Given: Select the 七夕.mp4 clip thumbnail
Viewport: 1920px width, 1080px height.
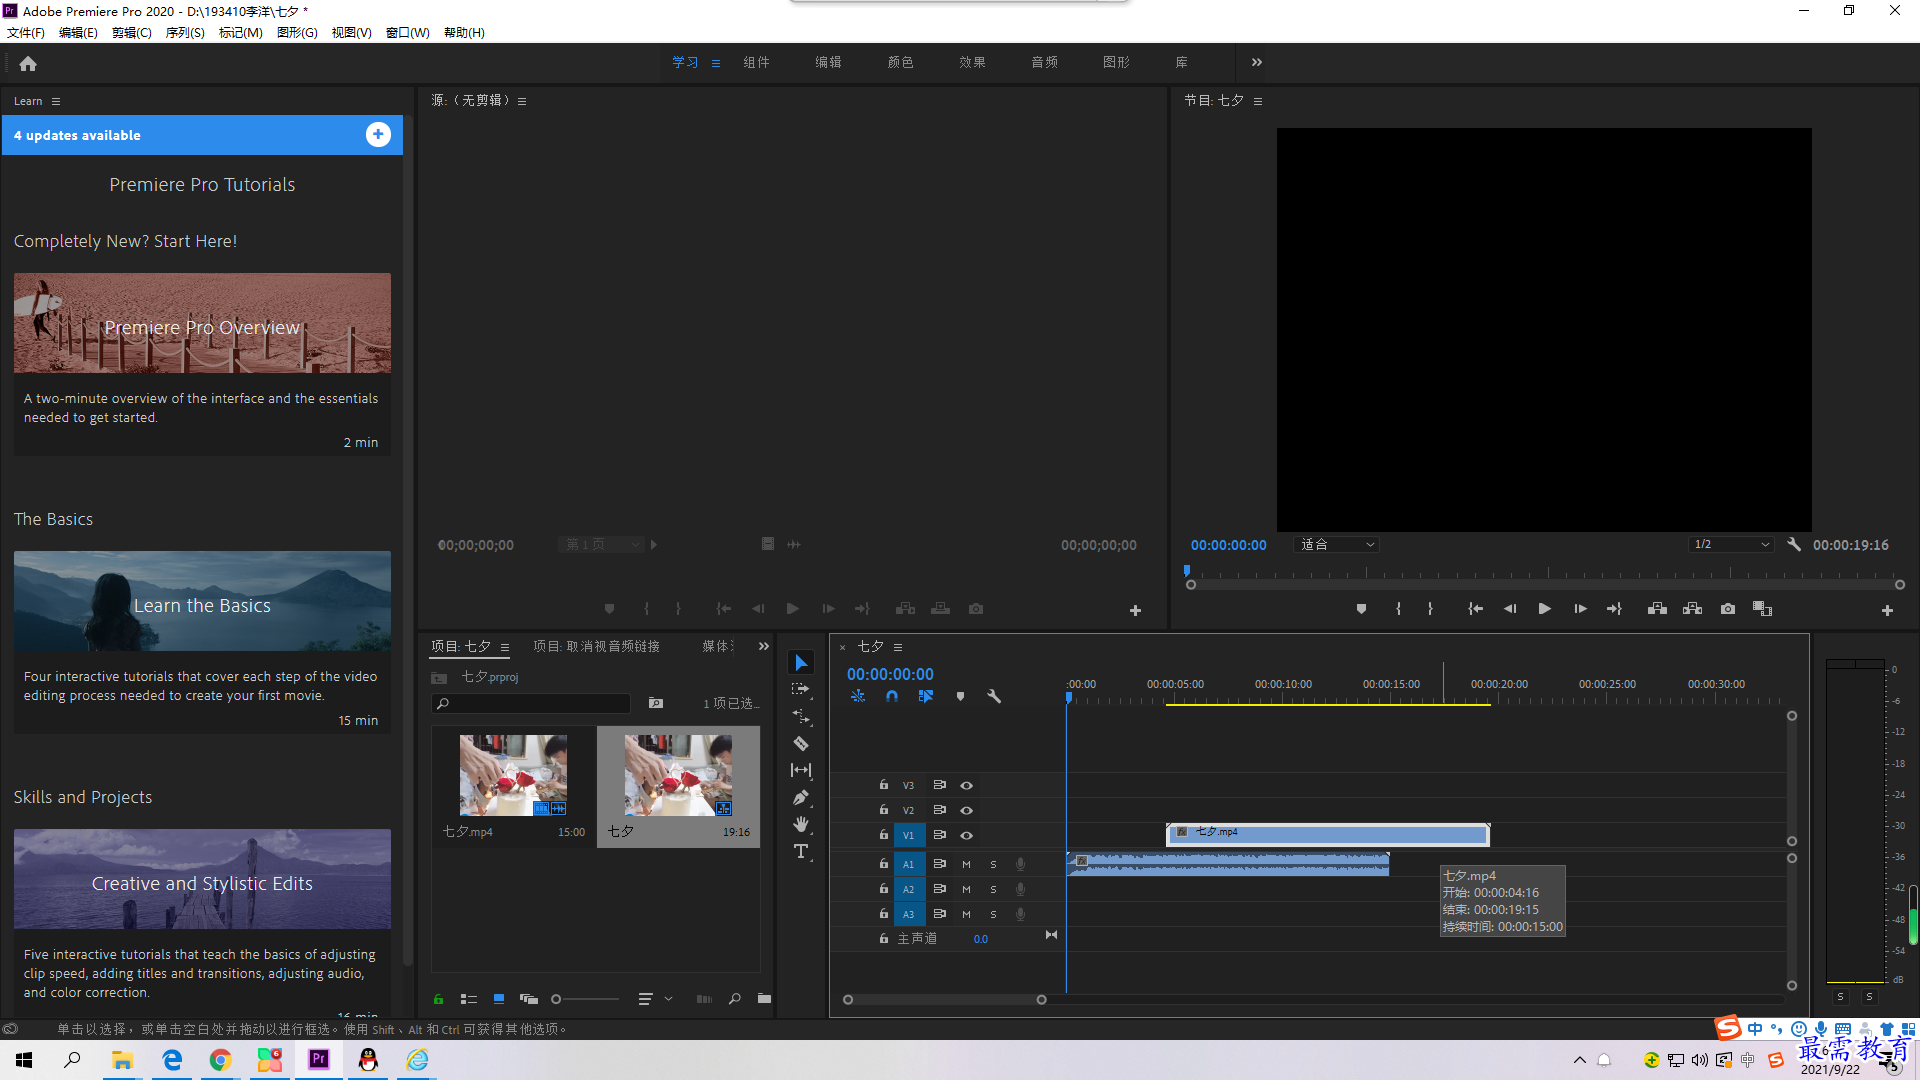Looking at the screenshot, I should tap(513, 775).
